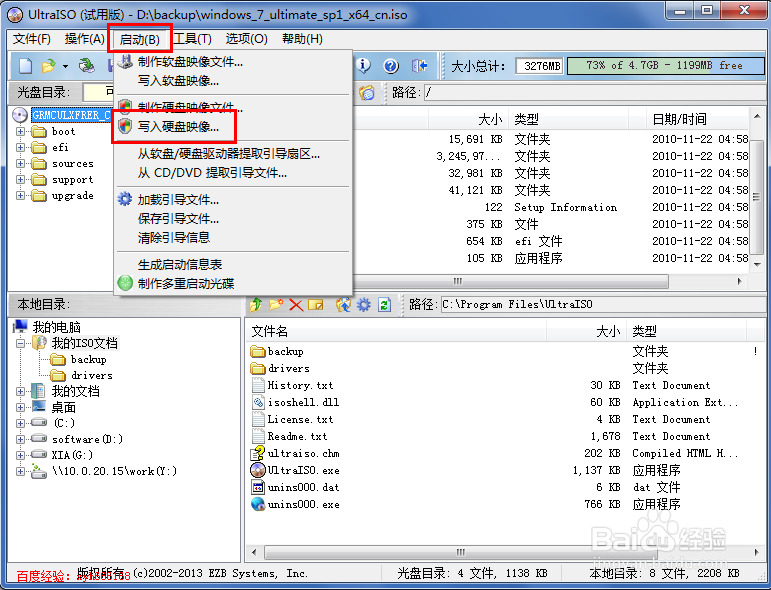The image size is (771, 590).
Task: Click the add files to image icon
Action: 343,305
